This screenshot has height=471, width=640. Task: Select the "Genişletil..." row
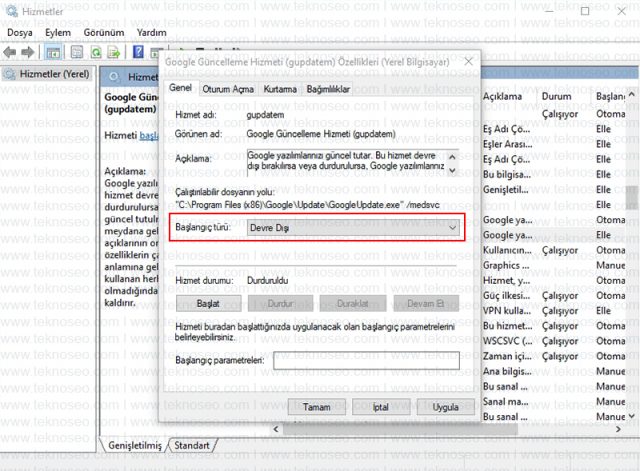click(x=554, y=189)
